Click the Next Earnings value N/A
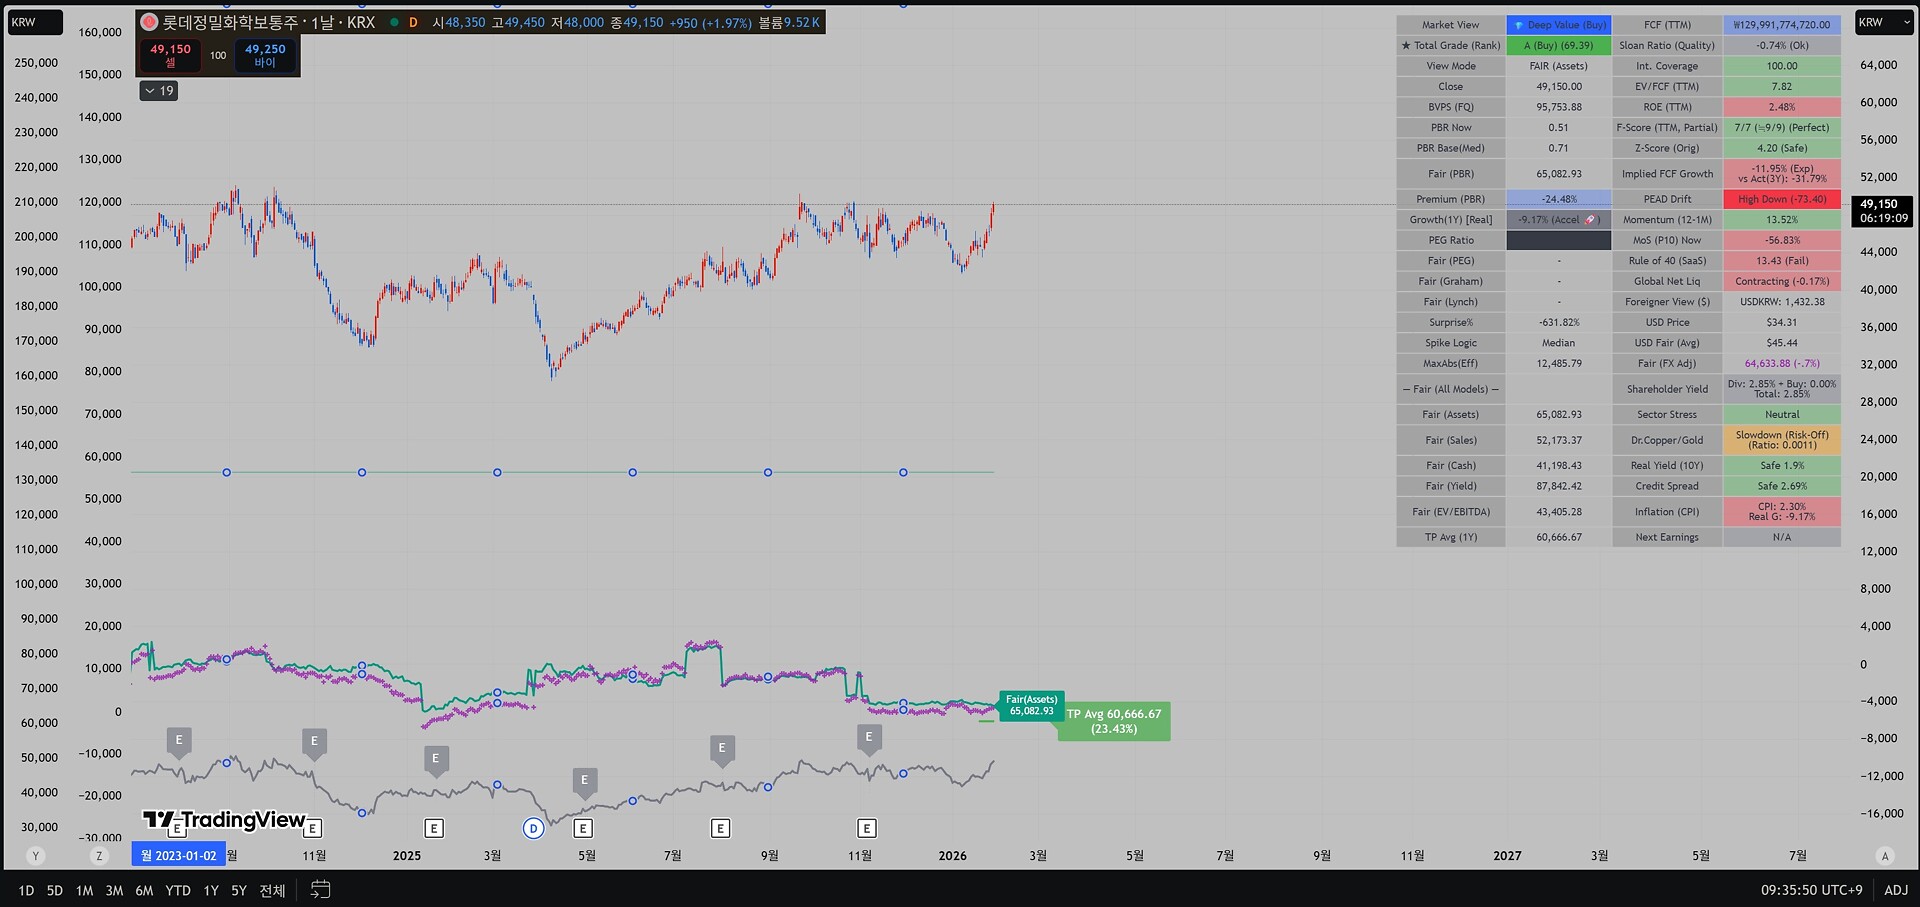The height and width of the screenshot is (907, 1920). (1782, 537)
